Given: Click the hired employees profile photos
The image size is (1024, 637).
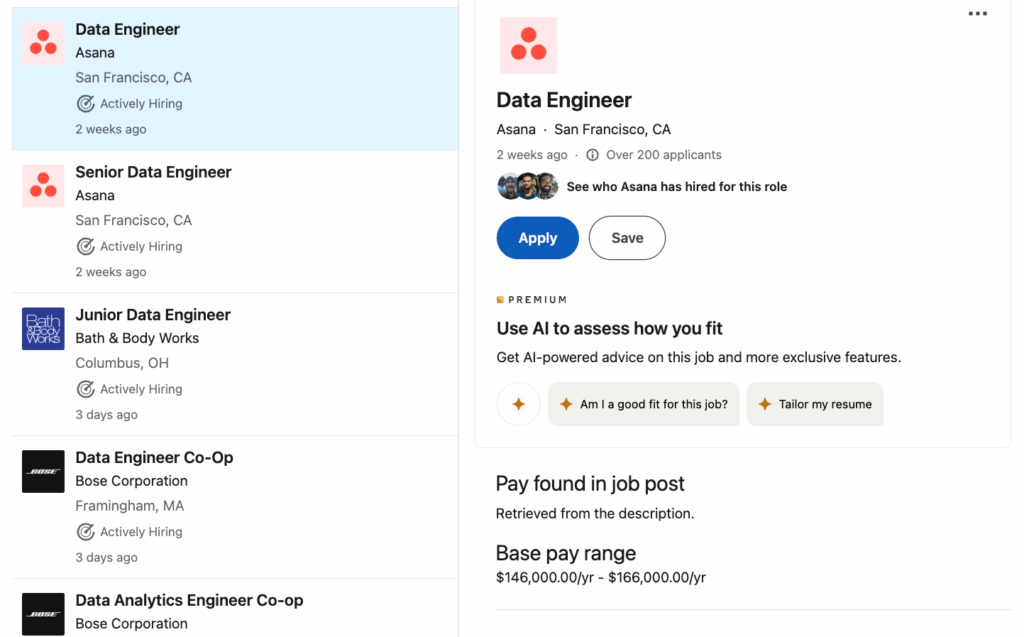Looking at the screenshot, I should pyautogui.click(x=528, y=186).
